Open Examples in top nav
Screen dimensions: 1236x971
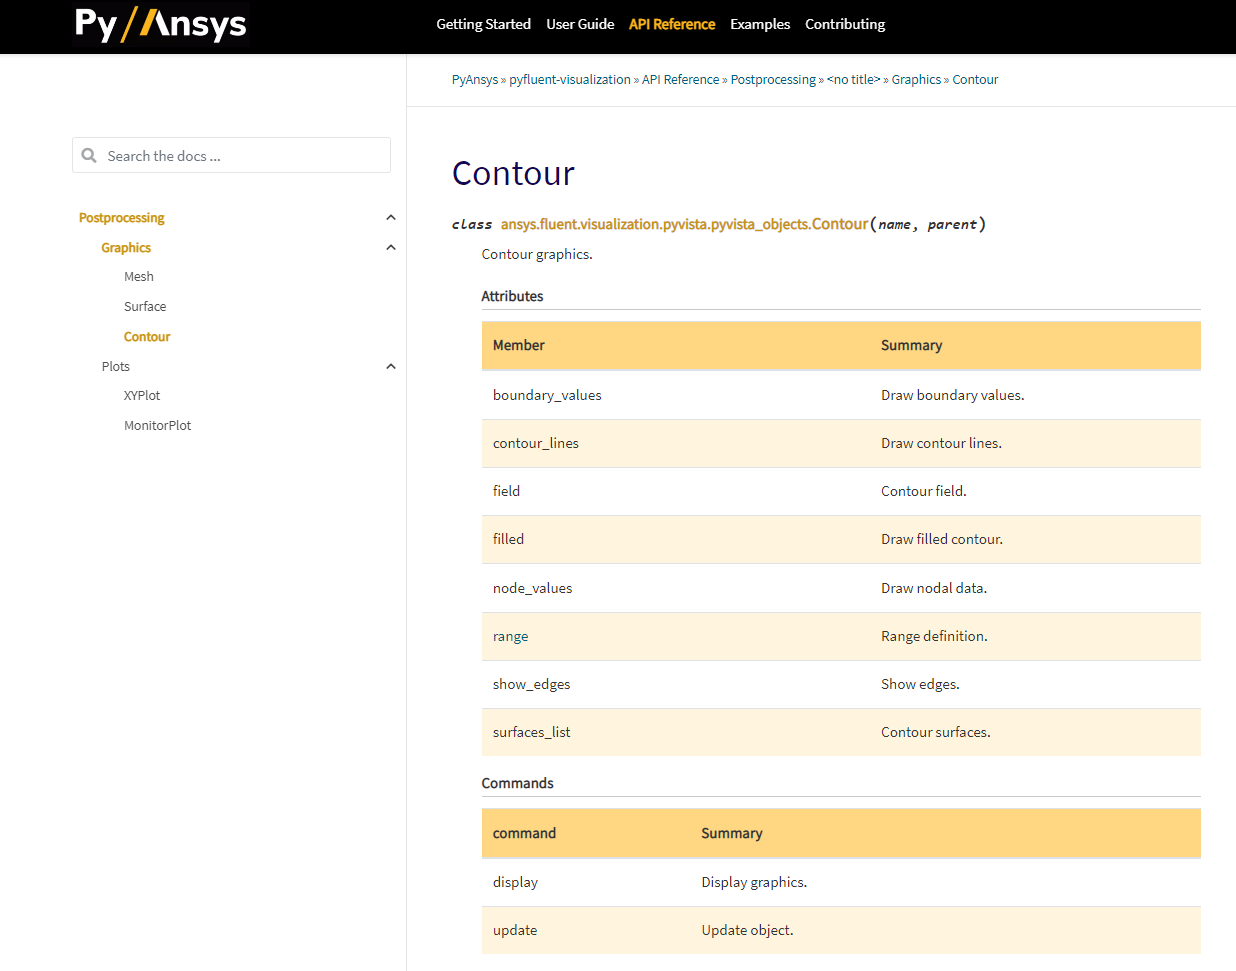point(760,24)
